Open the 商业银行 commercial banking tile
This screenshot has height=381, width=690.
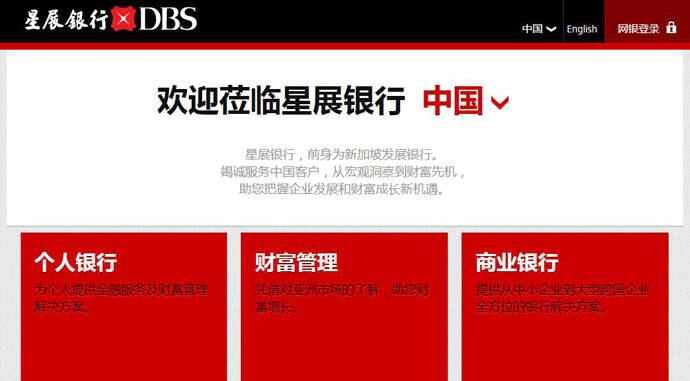pos(565,307)
